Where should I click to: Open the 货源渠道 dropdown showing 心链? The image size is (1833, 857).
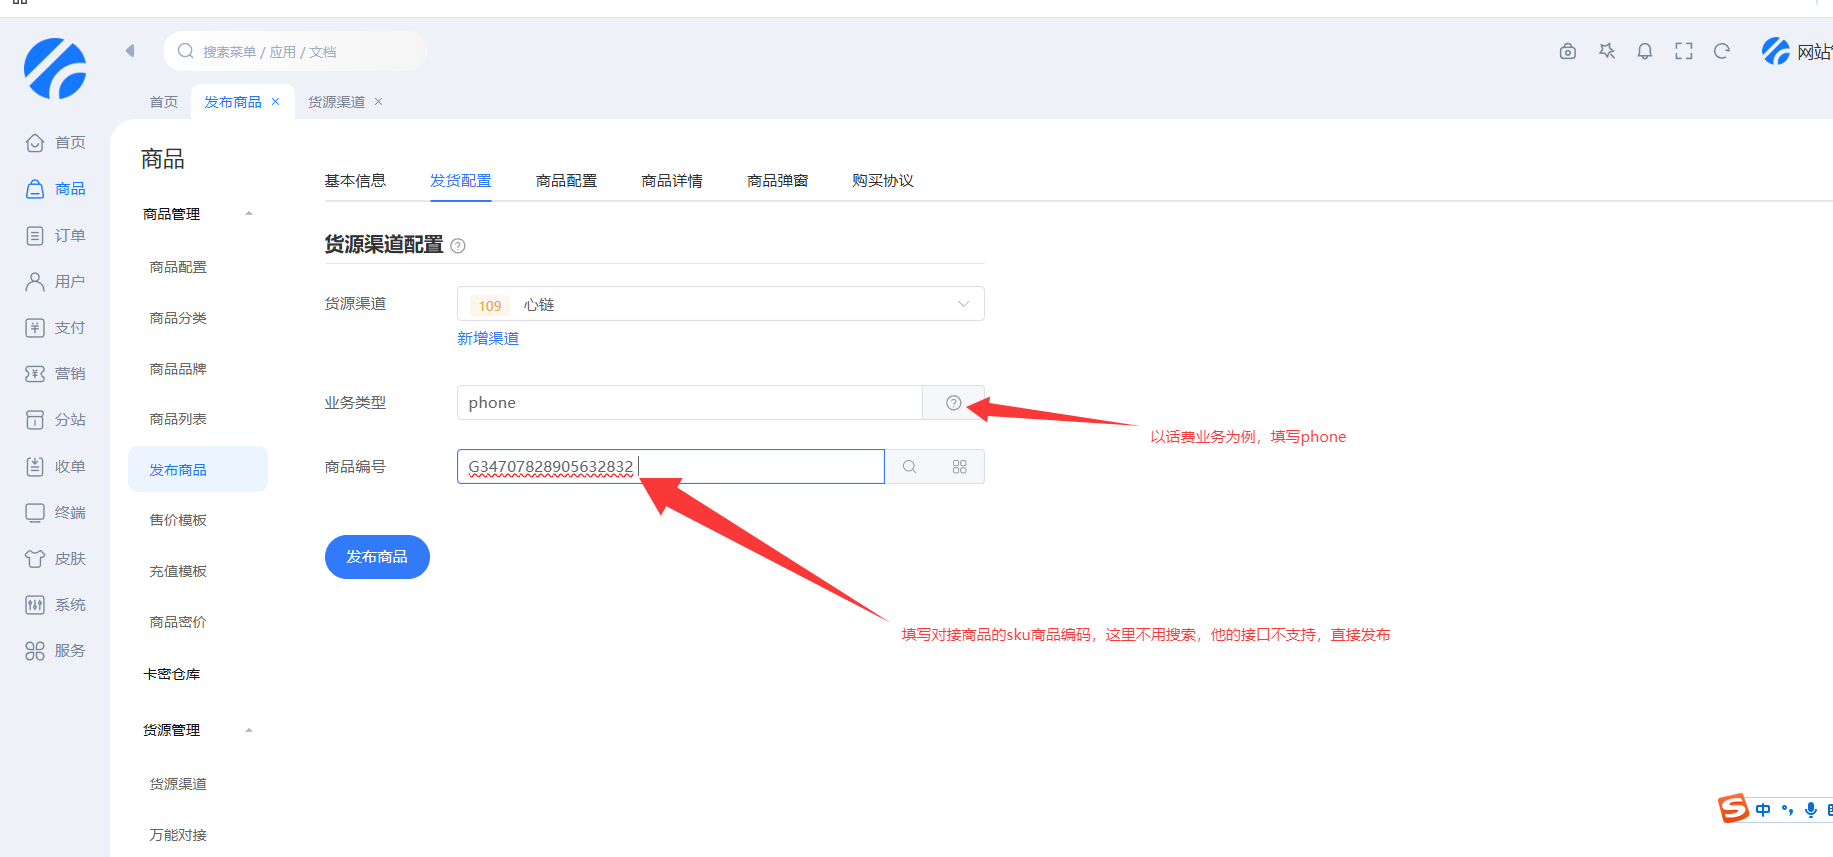[x=720, y=304]
